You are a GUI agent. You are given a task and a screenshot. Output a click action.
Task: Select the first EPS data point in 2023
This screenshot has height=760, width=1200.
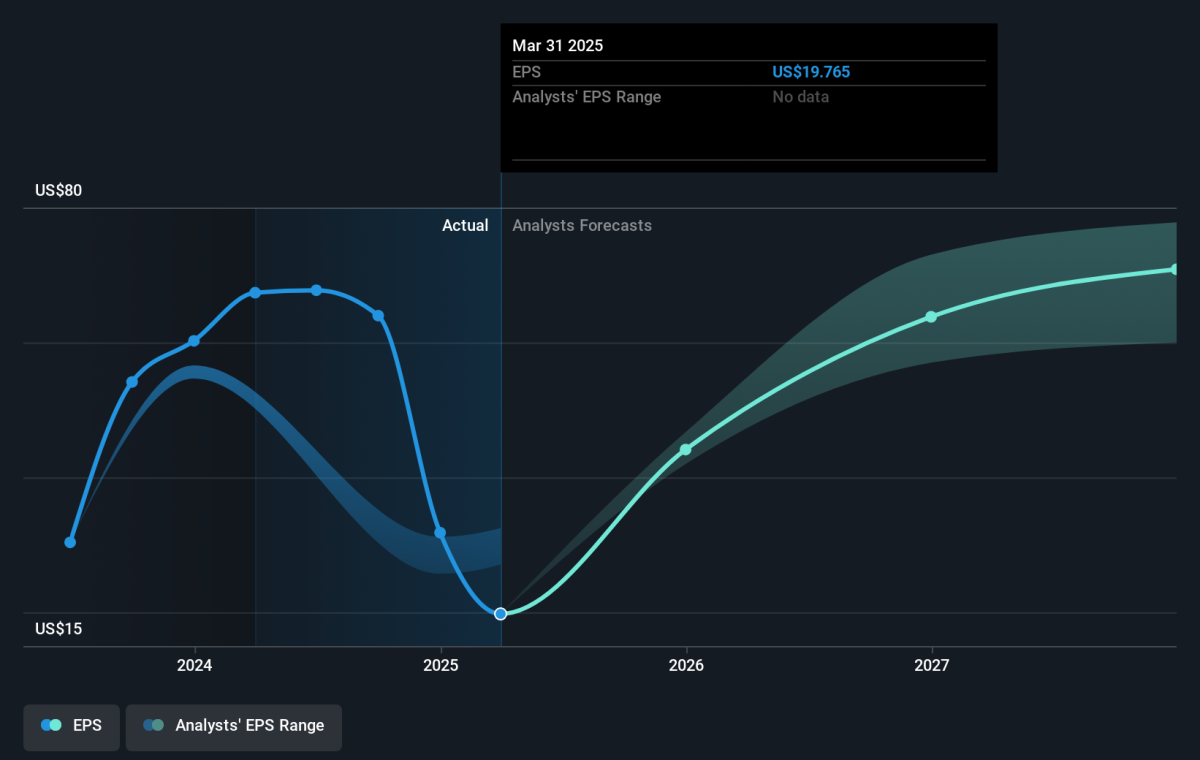pos(70,543)
